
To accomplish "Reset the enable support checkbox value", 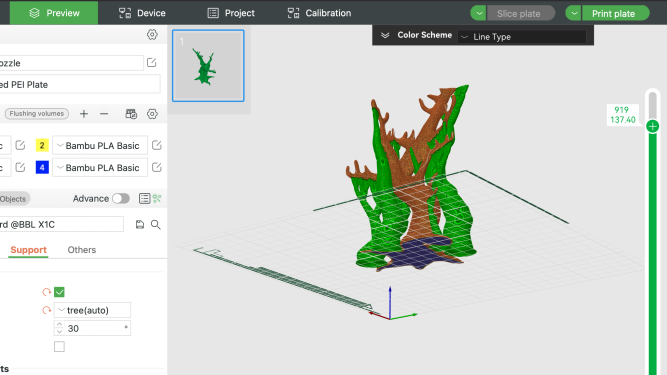I will point(46,292).
